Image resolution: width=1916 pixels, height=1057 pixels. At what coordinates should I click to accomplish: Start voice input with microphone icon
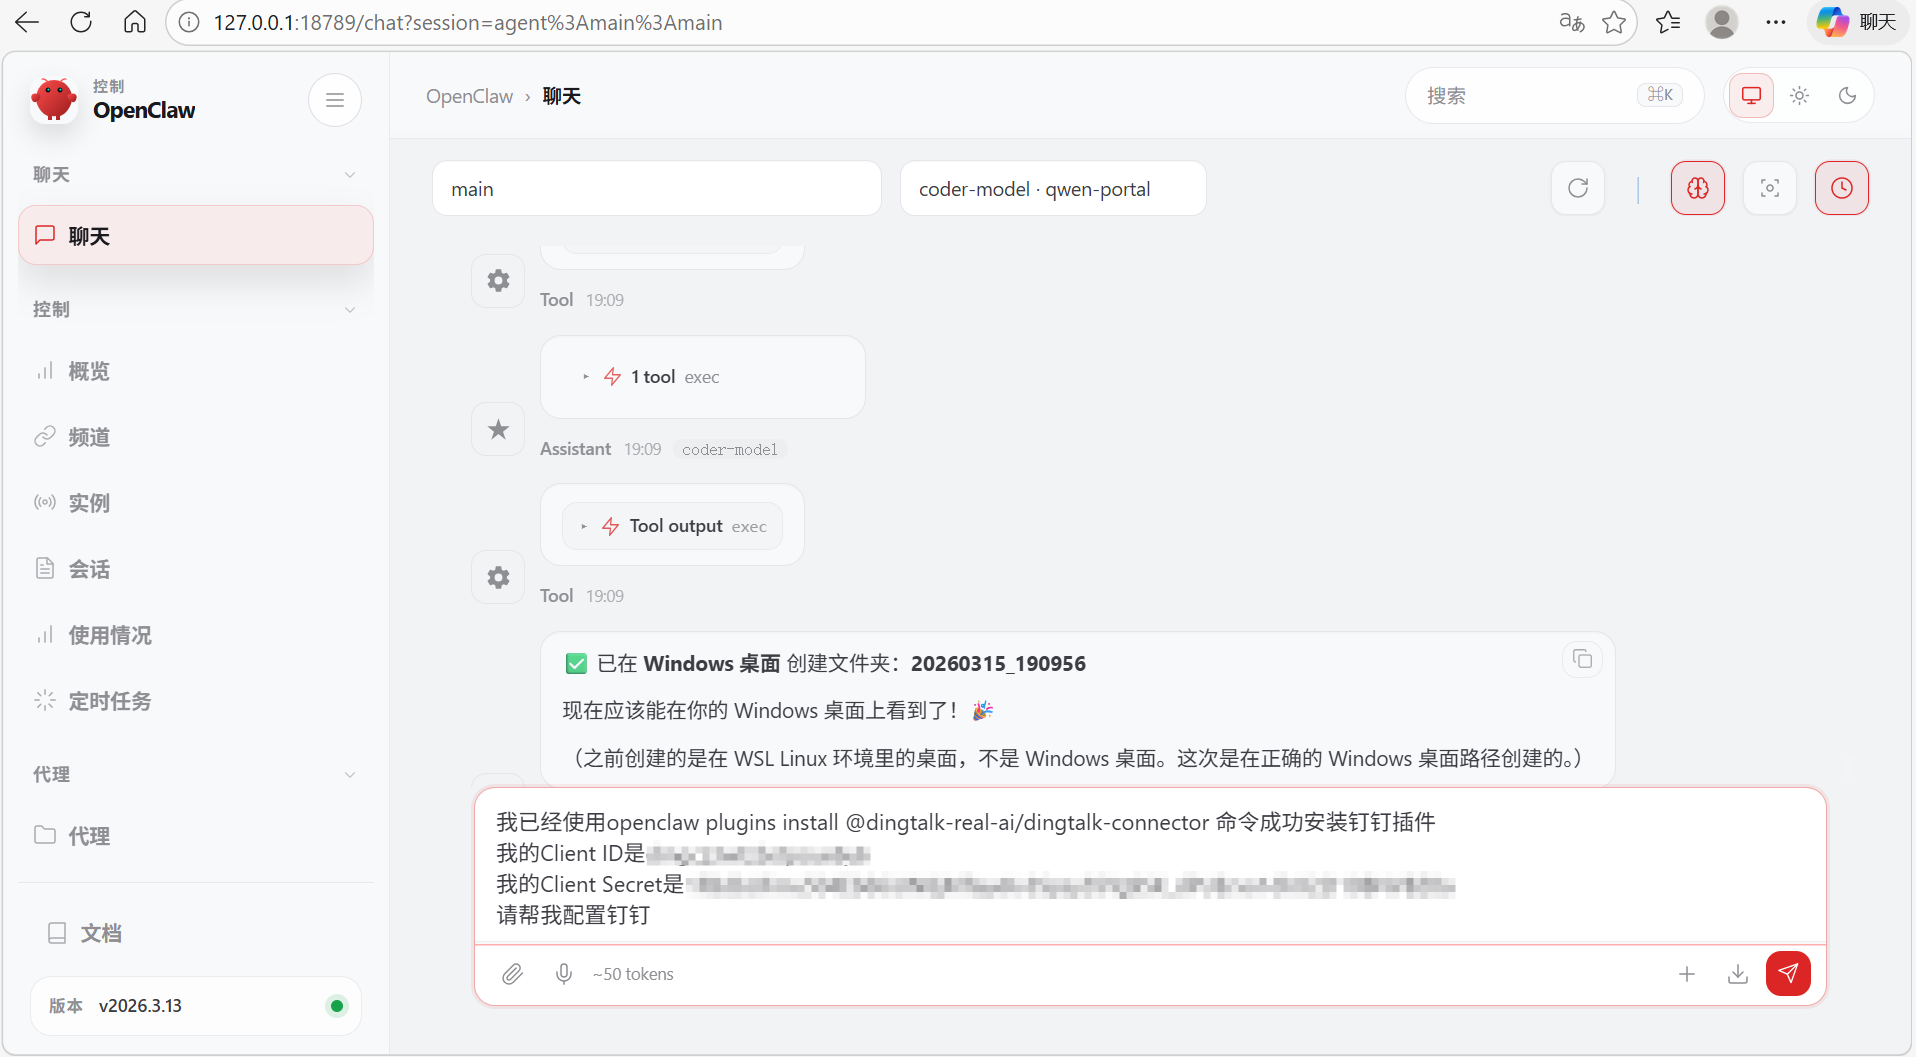tap(564, 974)
